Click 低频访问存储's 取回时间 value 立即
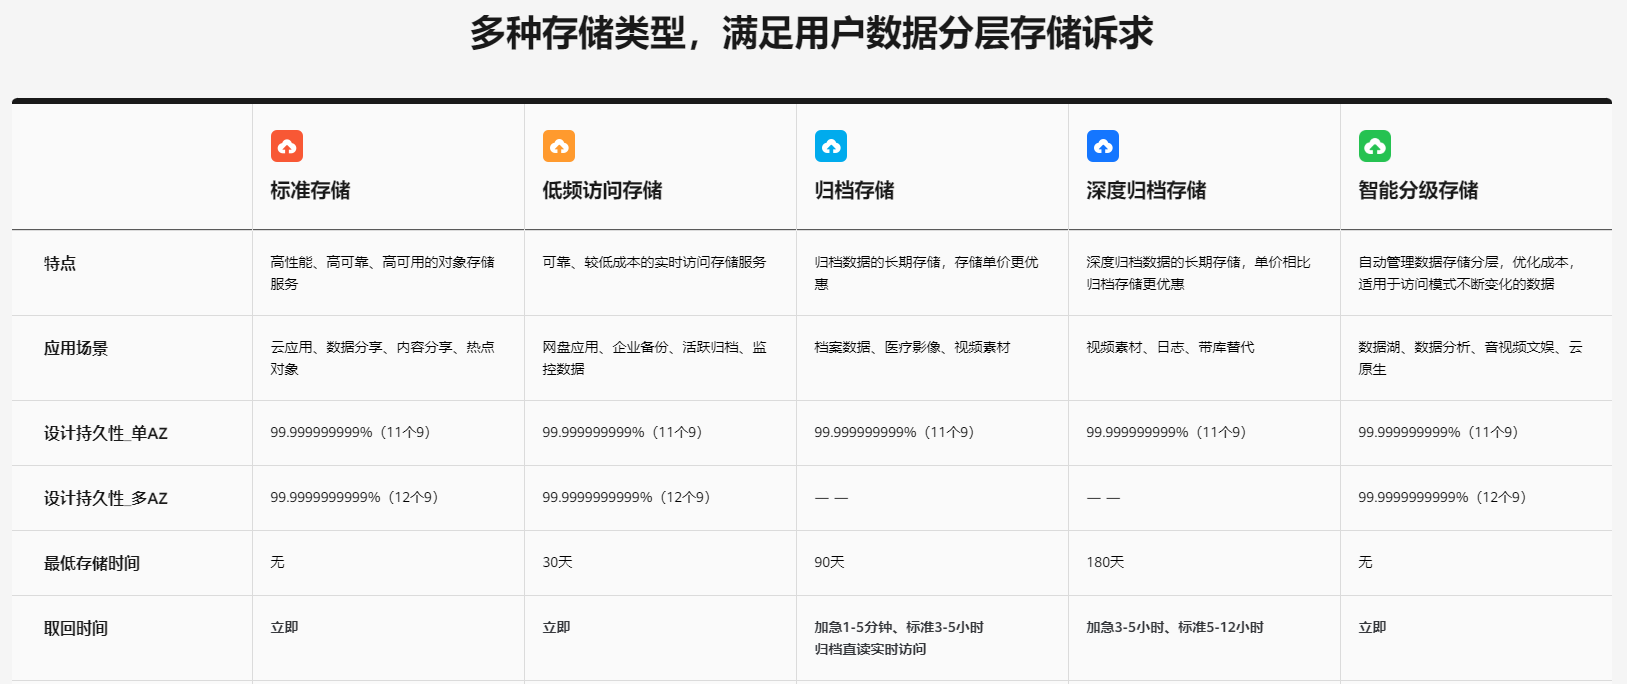1627x684 pixels. 556,627
